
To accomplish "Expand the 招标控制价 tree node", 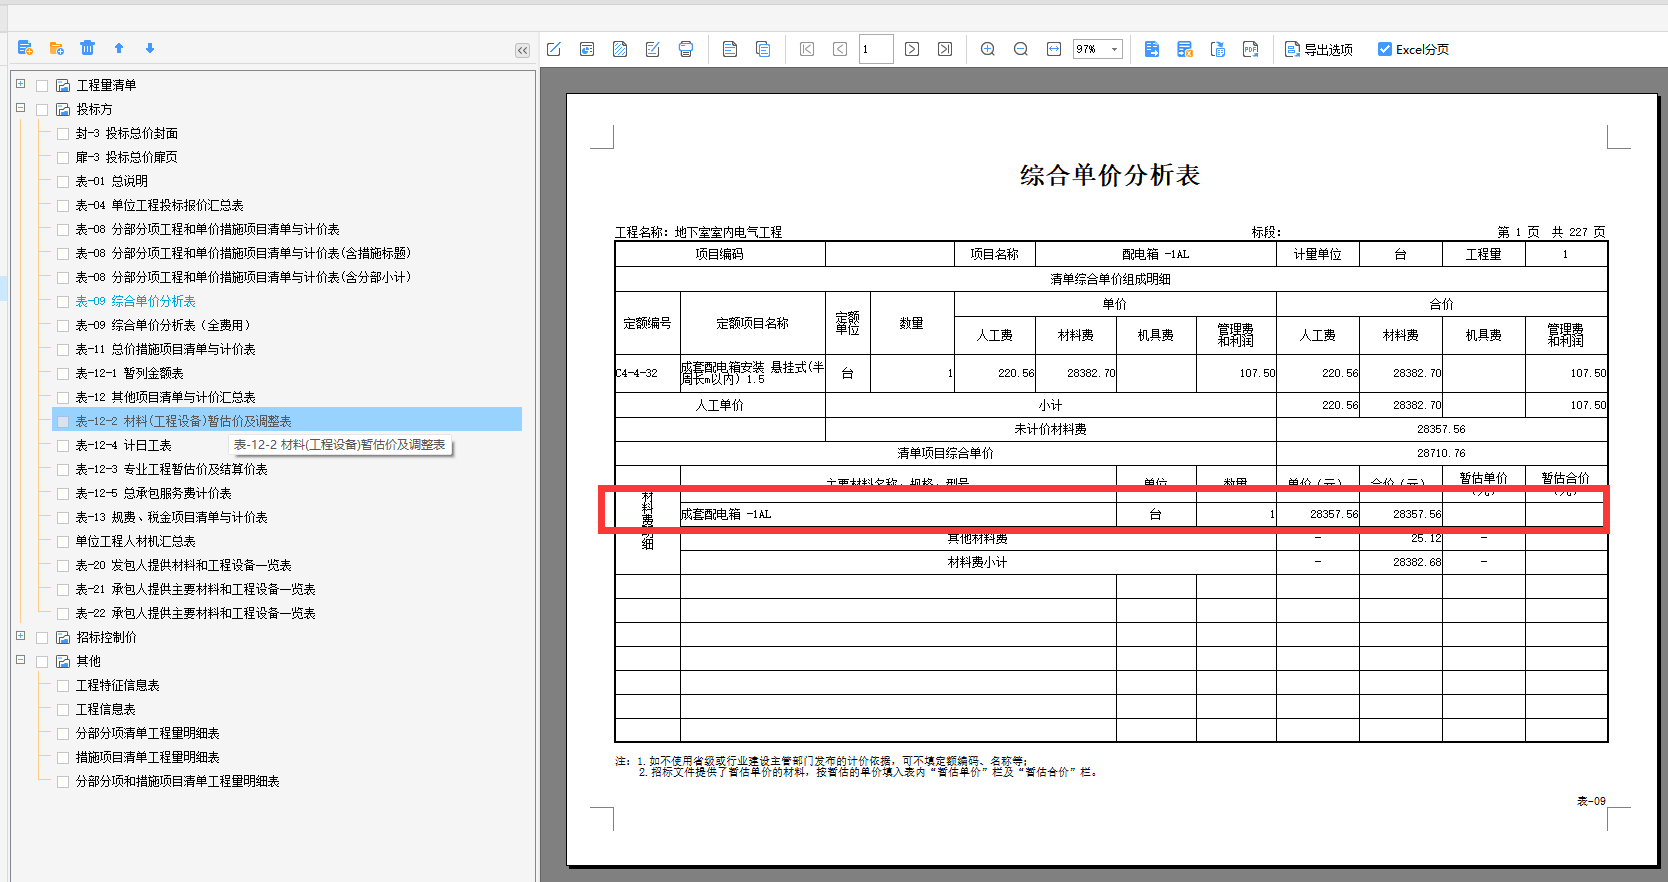I will pos(20,636).
